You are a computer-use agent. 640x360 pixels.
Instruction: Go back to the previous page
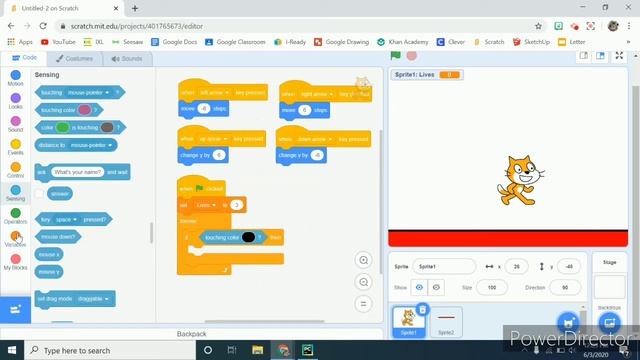point(11,26)
